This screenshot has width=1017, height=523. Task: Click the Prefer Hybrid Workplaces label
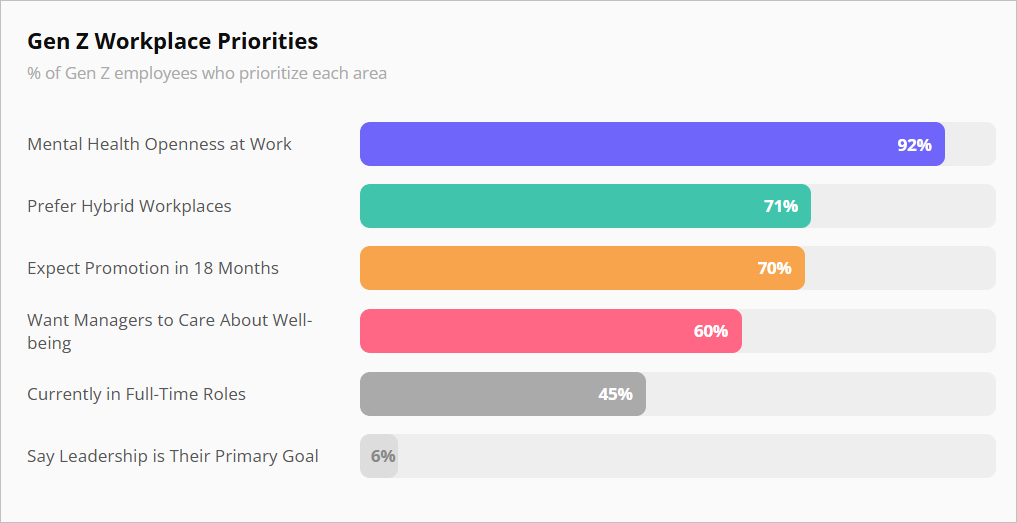point(129,206)
